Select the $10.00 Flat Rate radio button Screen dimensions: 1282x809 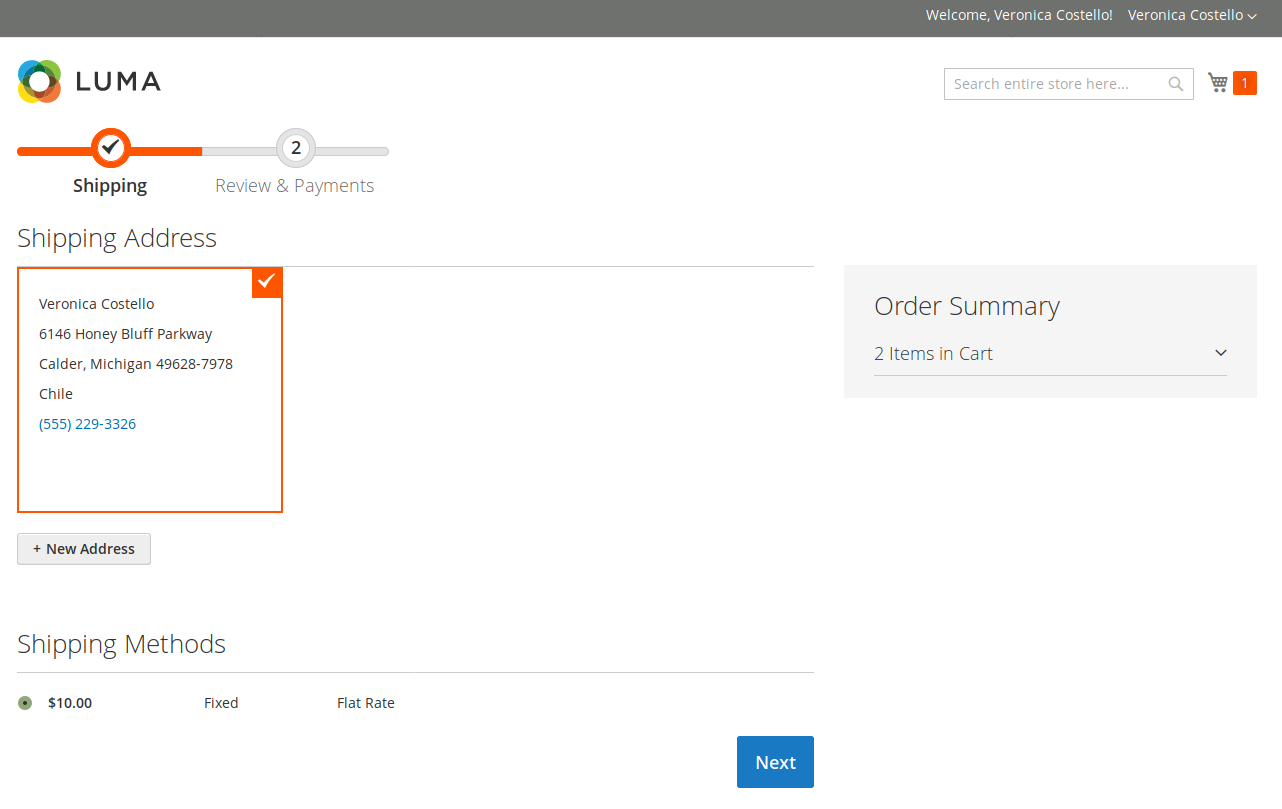pyautogui.click(x=25, y=703)
